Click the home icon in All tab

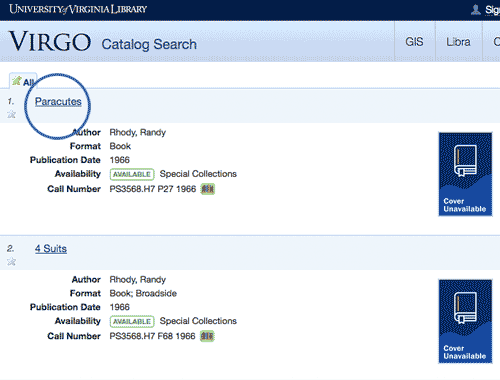pyautogui.click(x=17, y=80)
